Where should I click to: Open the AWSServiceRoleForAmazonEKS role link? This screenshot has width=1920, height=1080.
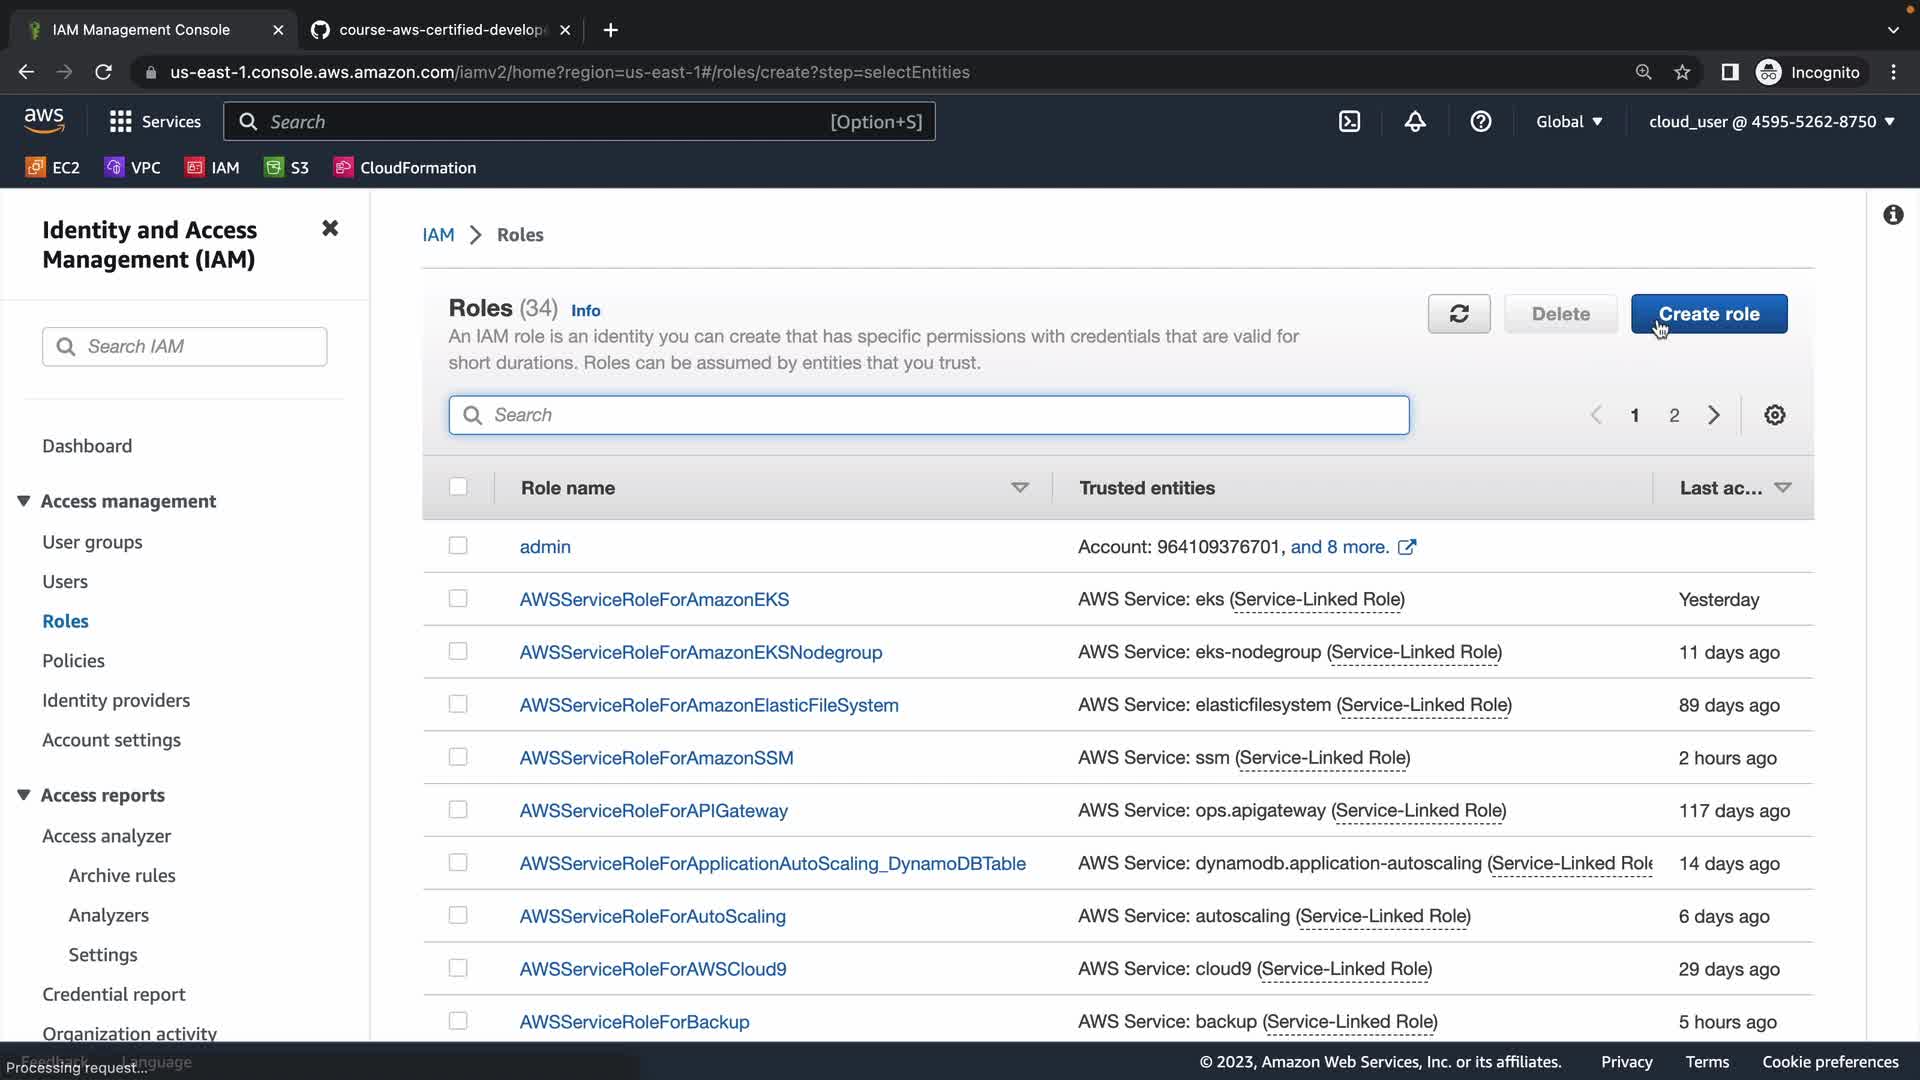(654, 599)
